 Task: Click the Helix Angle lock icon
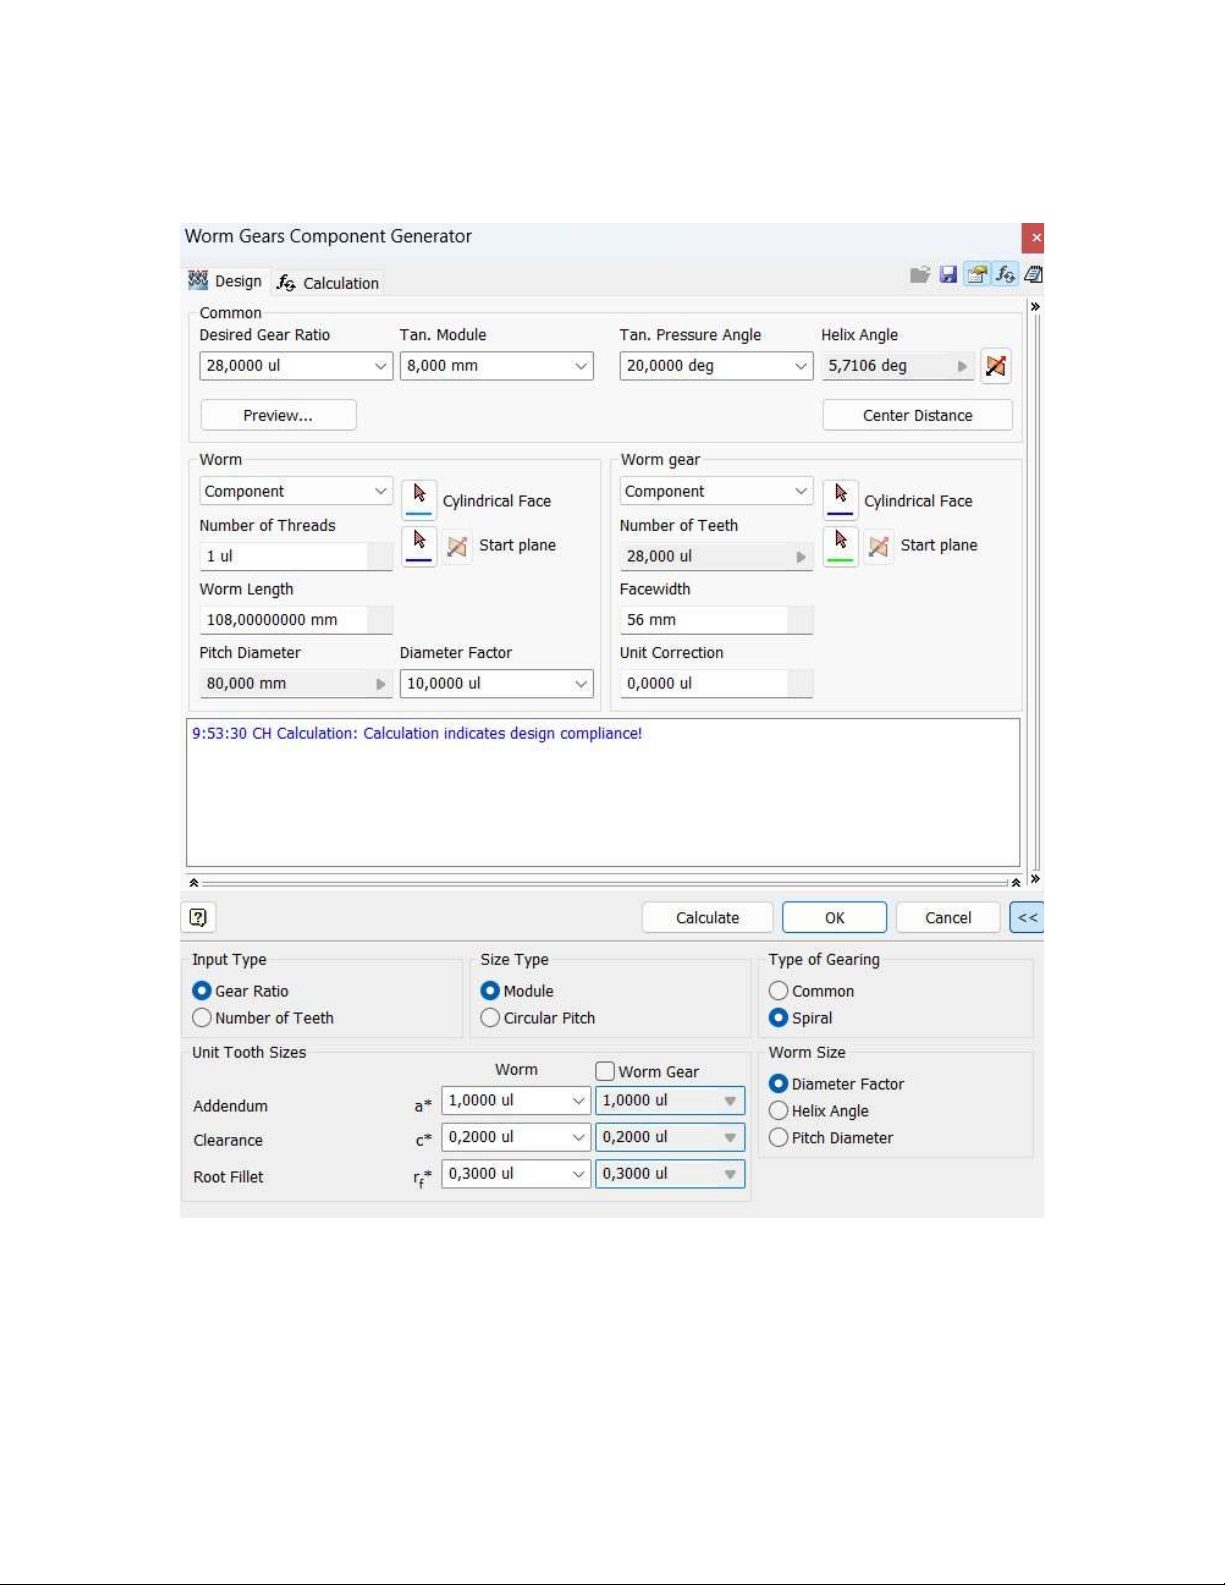tap(995, 366)
